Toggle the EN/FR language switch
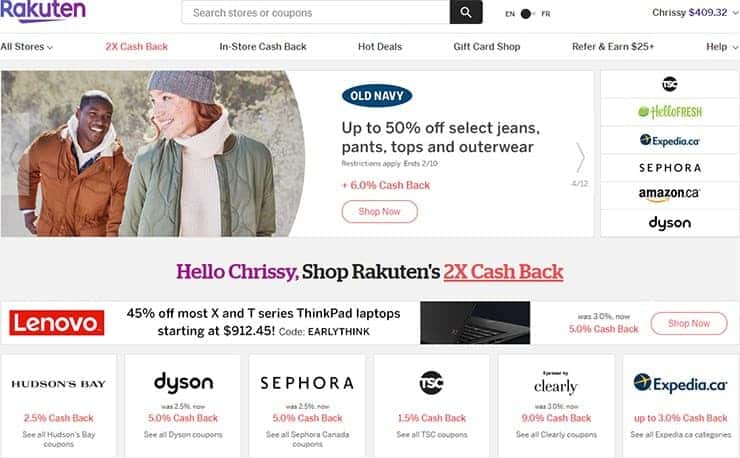Viewport: 740px width, 458px height. [x=527, y=14]
